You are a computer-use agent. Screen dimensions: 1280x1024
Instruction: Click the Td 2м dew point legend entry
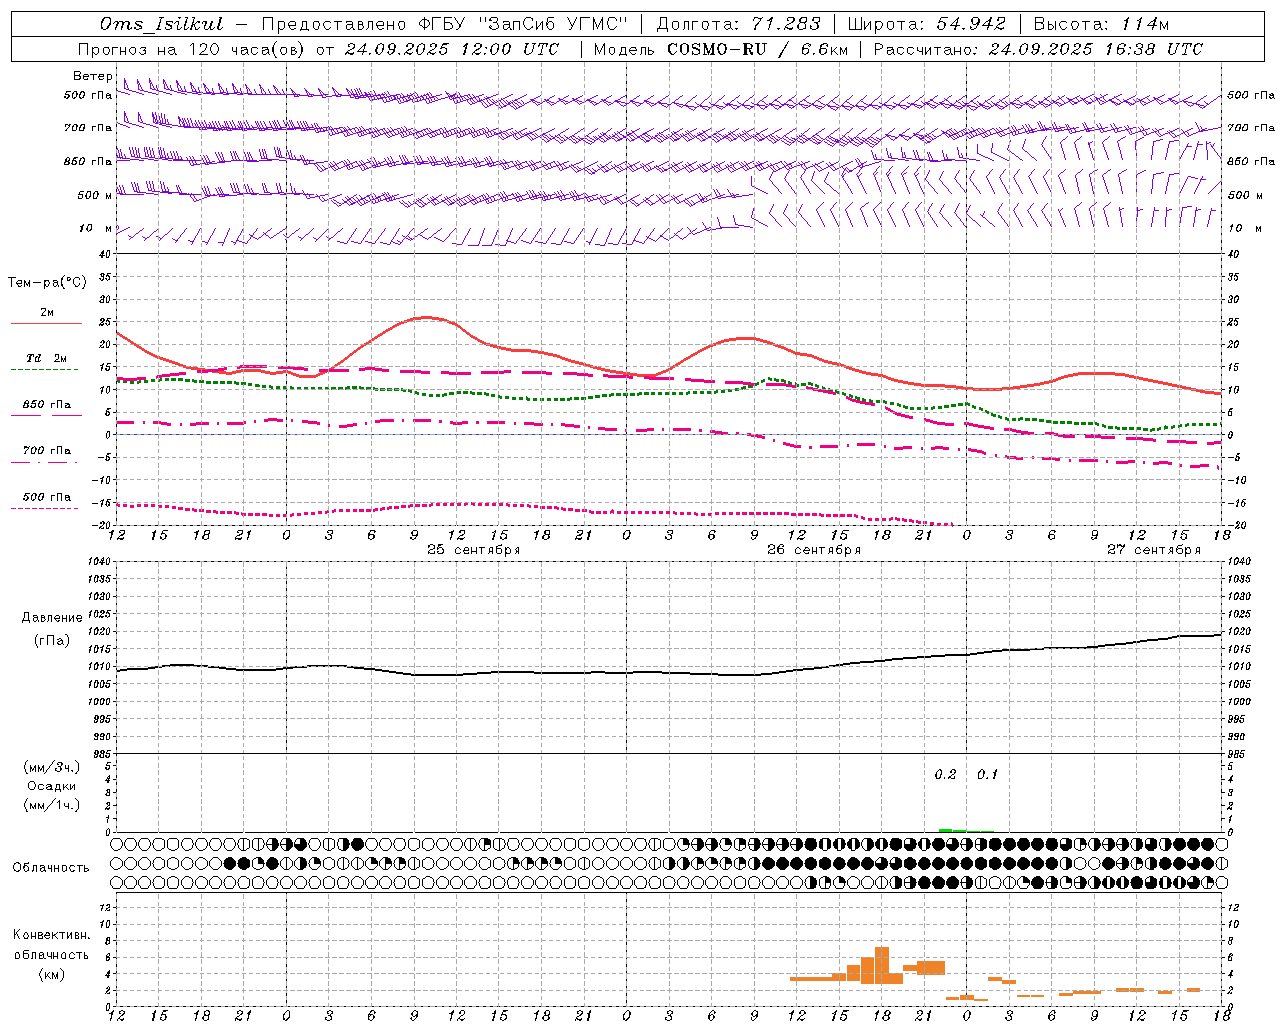(x=47, y=358)
